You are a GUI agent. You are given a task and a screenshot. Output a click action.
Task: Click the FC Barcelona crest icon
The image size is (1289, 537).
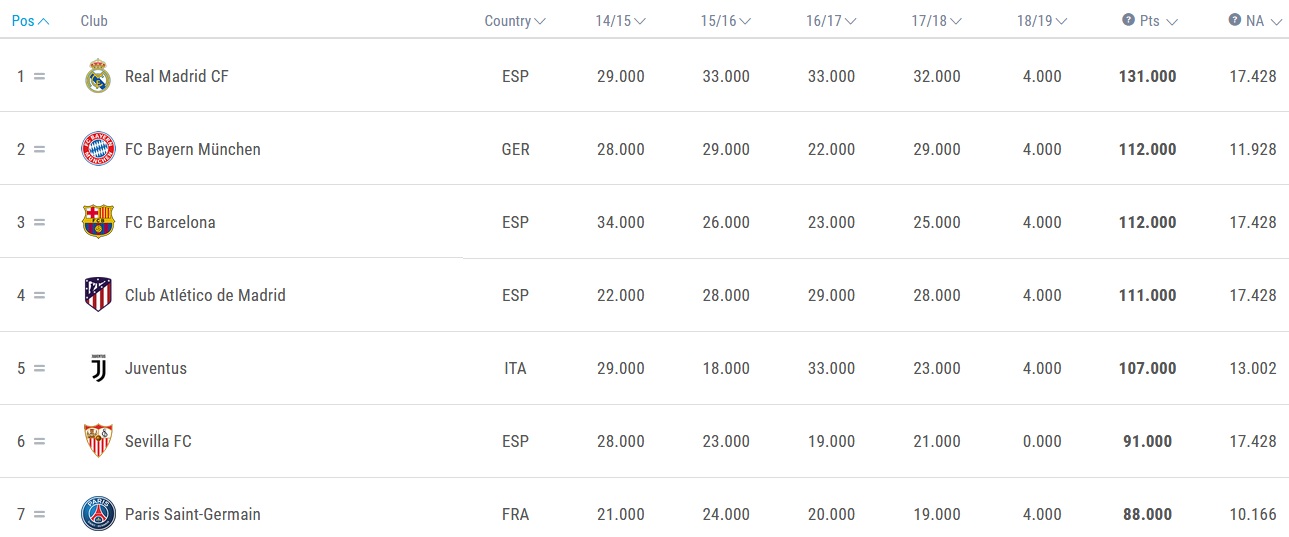click(98, 222)
